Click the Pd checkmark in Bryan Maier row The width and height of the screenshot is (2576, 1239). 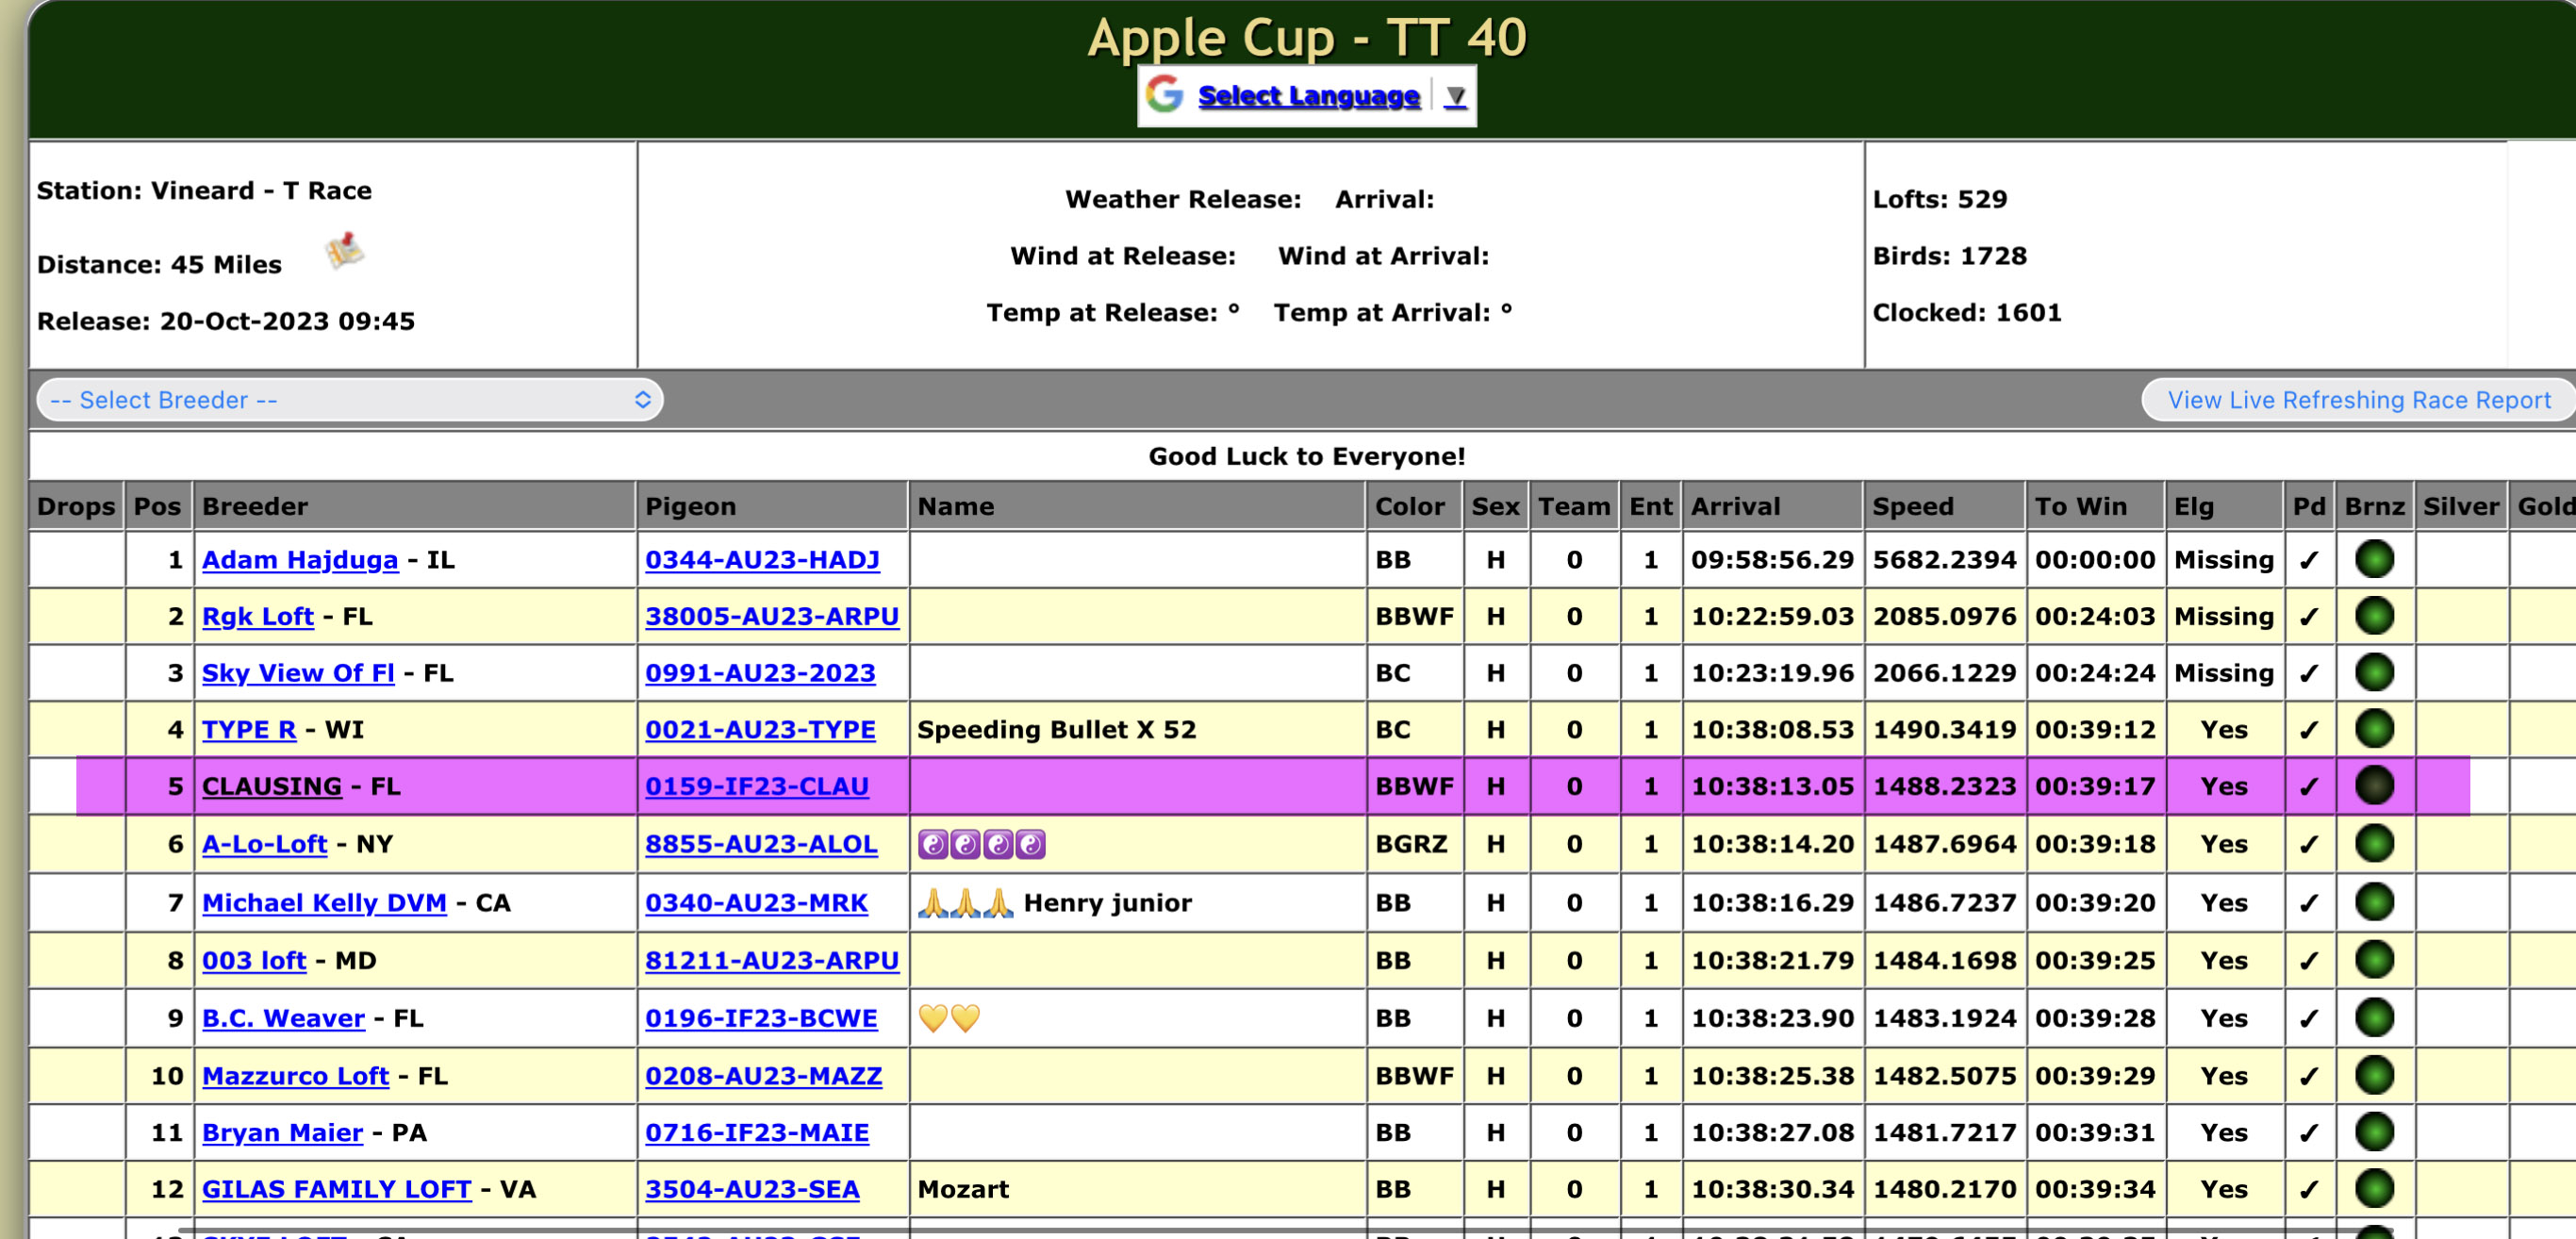click(x=2308, y=1133)
